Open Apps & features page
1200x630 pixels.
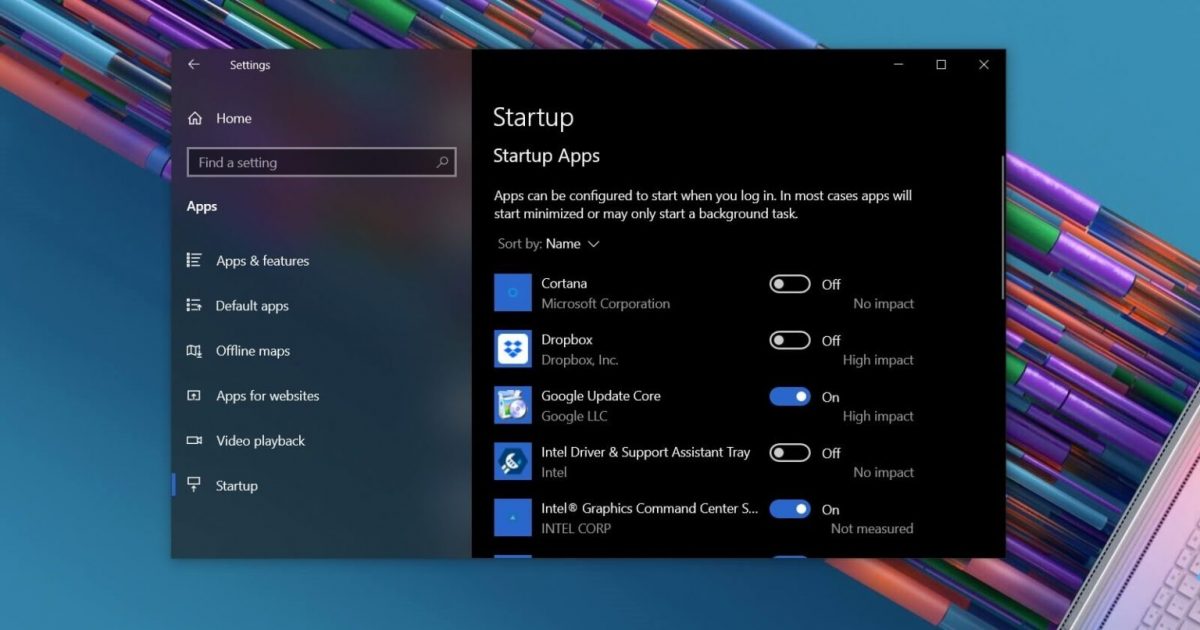tap(262, 261)
